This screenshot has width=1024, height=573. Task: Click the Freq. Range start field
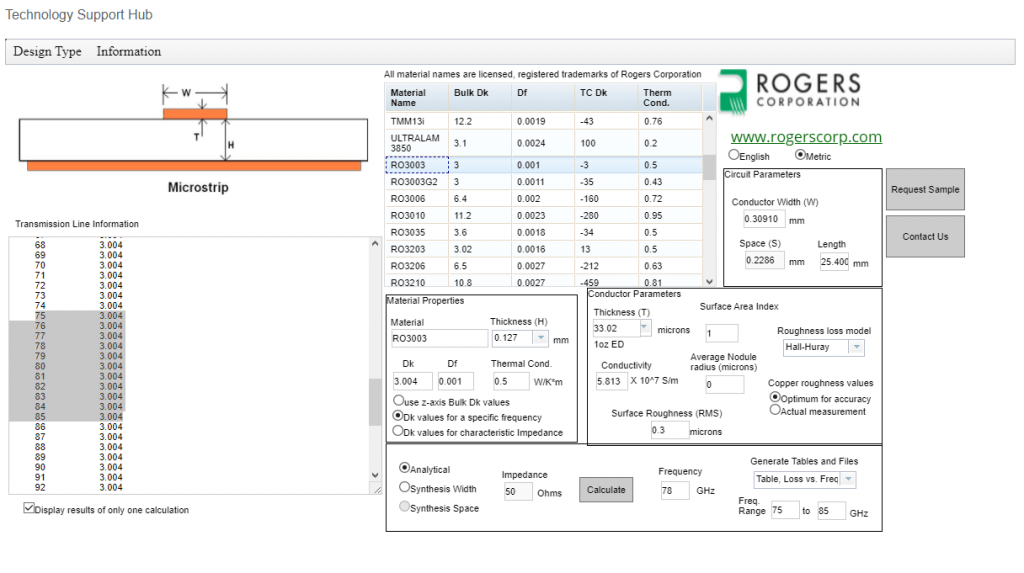click(785, 510)
